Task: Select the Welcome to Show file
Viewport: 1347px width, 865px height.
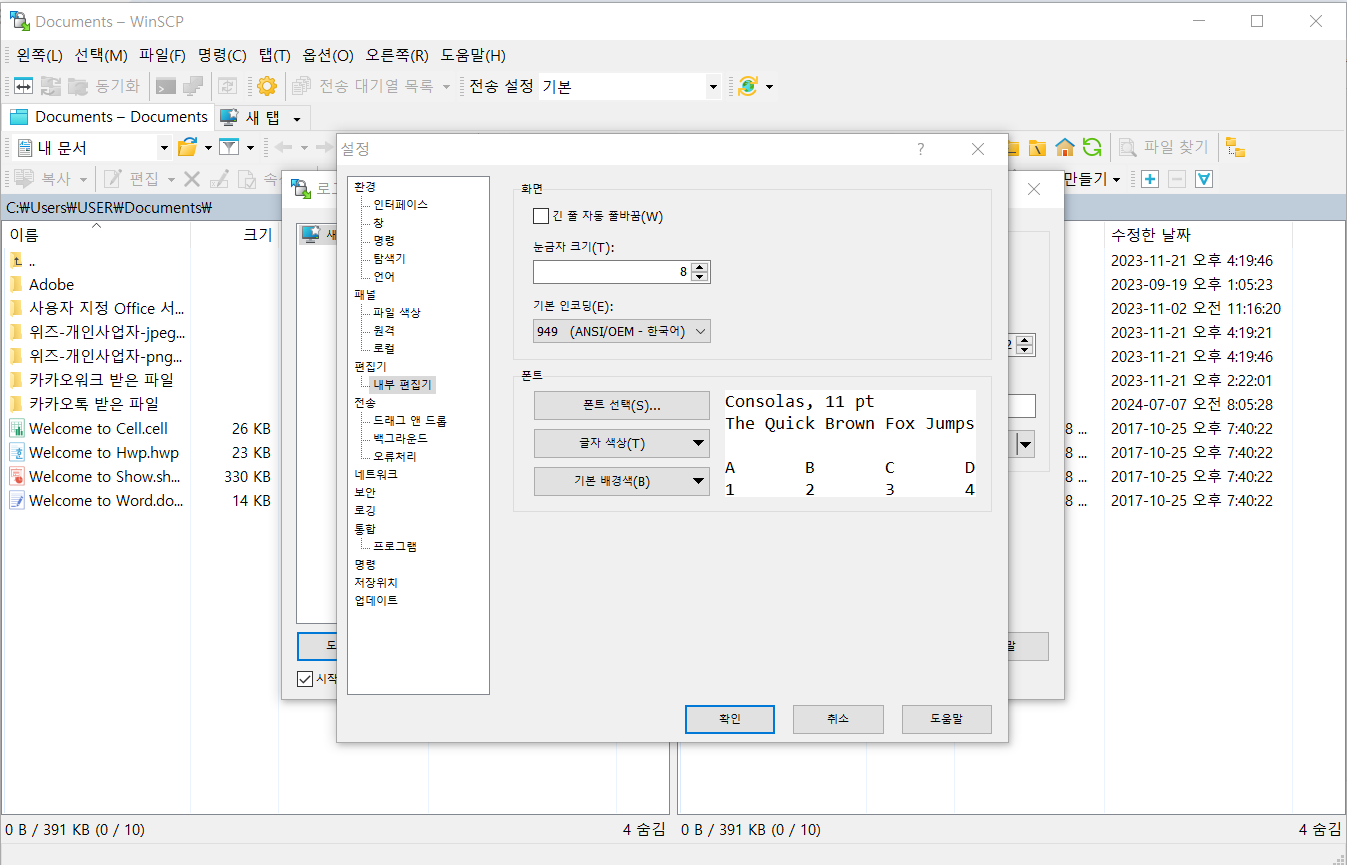Action: pos(104,477)
